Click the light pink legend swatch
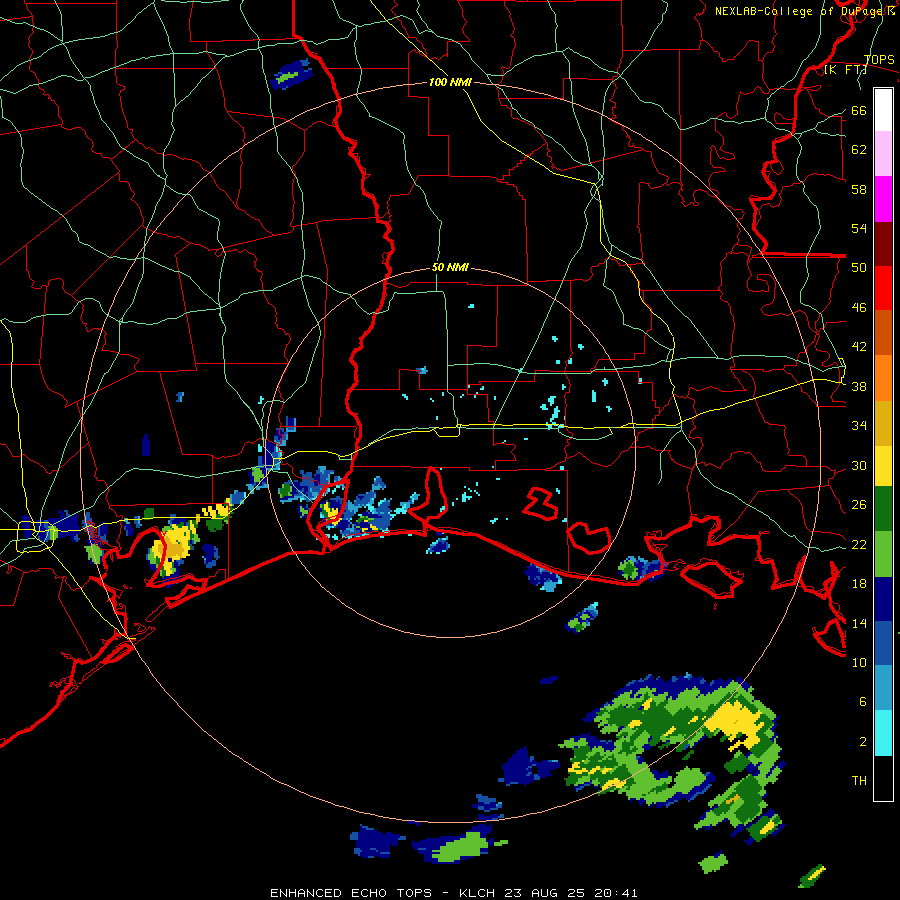900x900 pixels. (883, 154)
